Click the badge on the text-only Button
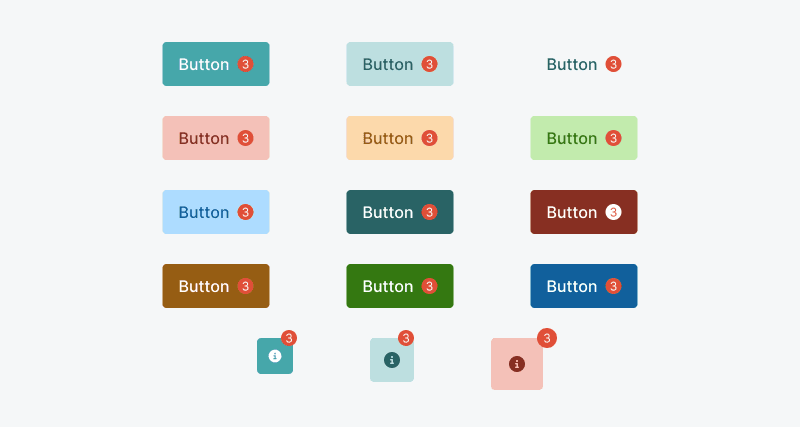Image resolution: width=800 pixels, height=427 pixels. [x=614, y=64]
